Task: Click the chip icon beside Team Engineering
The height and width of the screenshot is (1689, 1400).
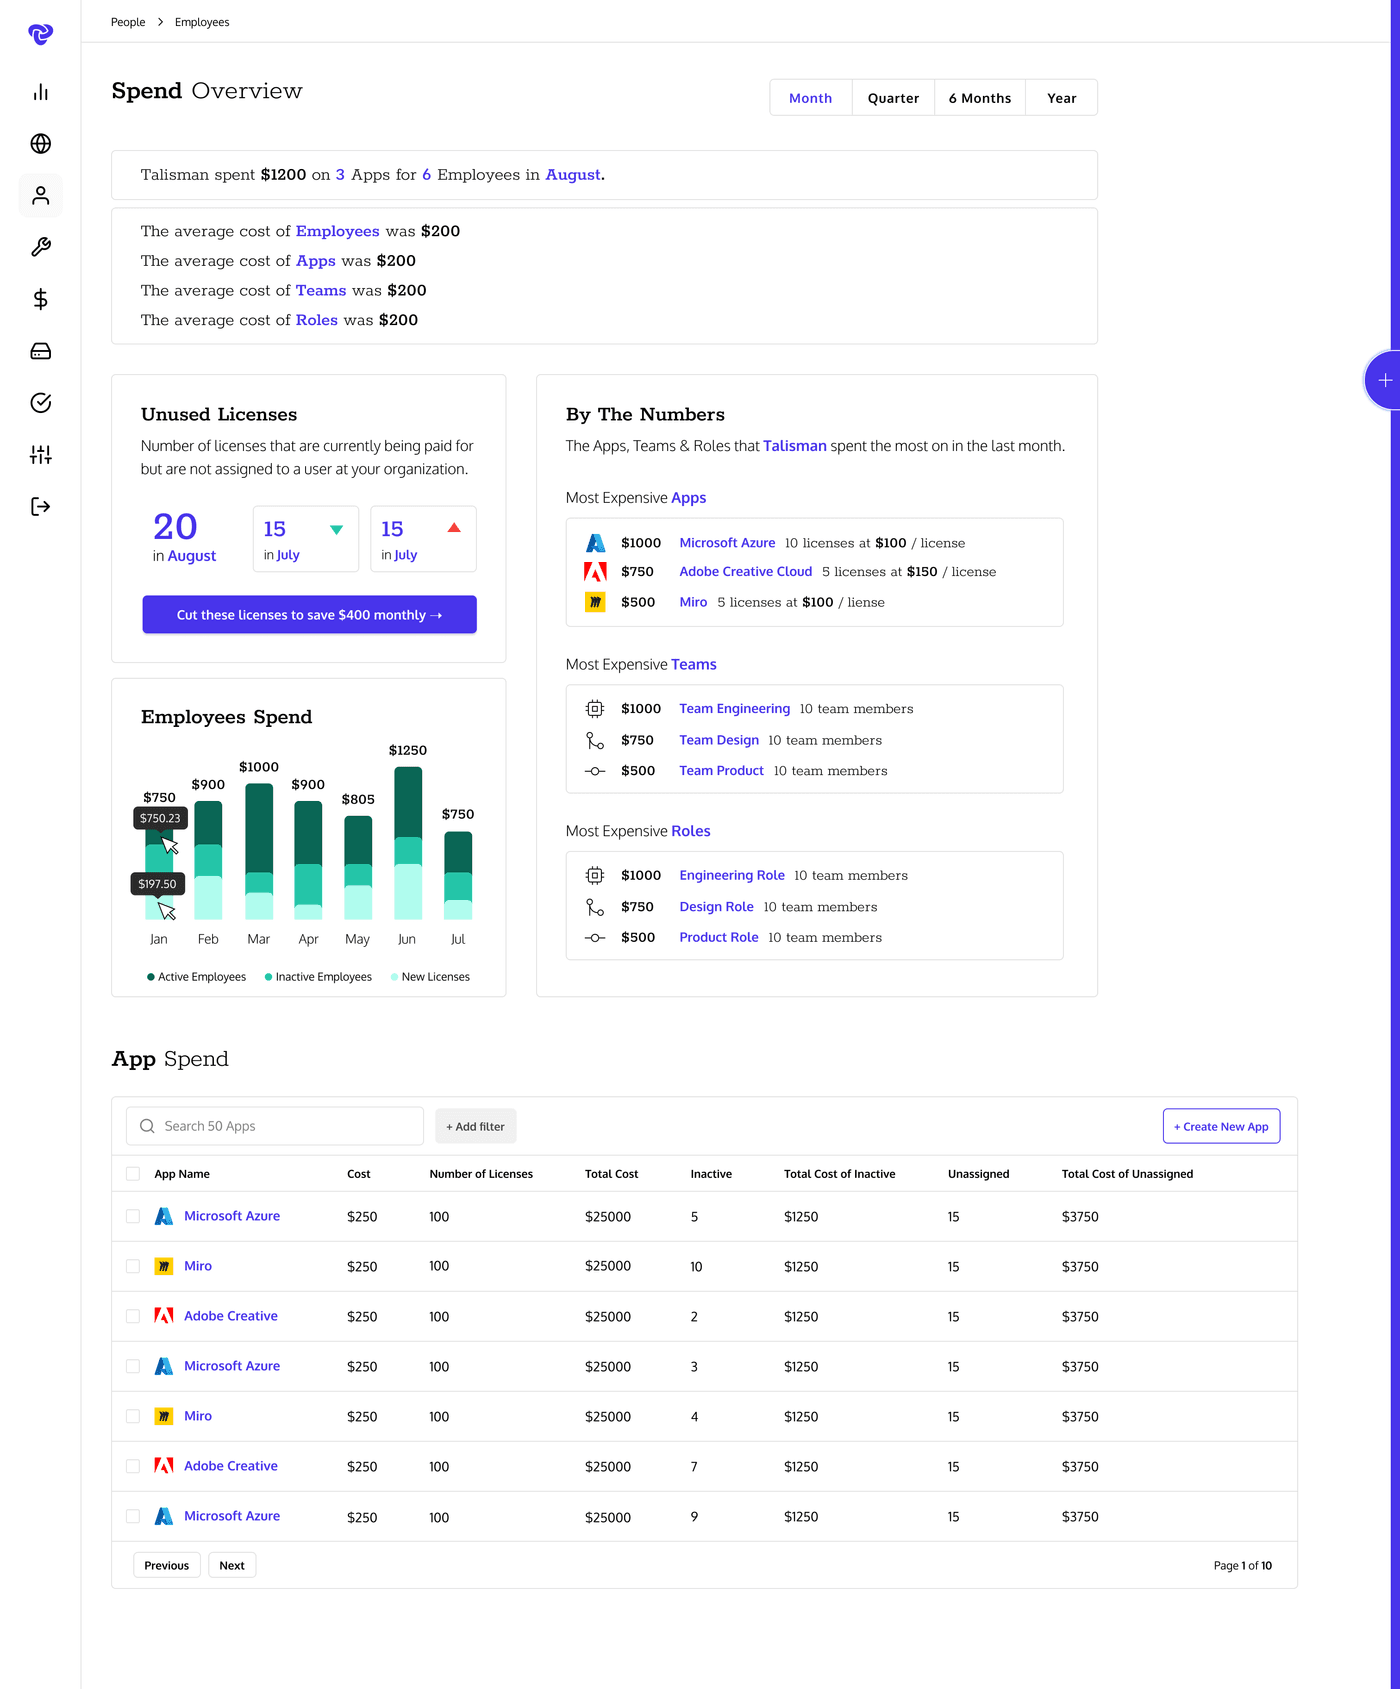Action: (595, 709)
